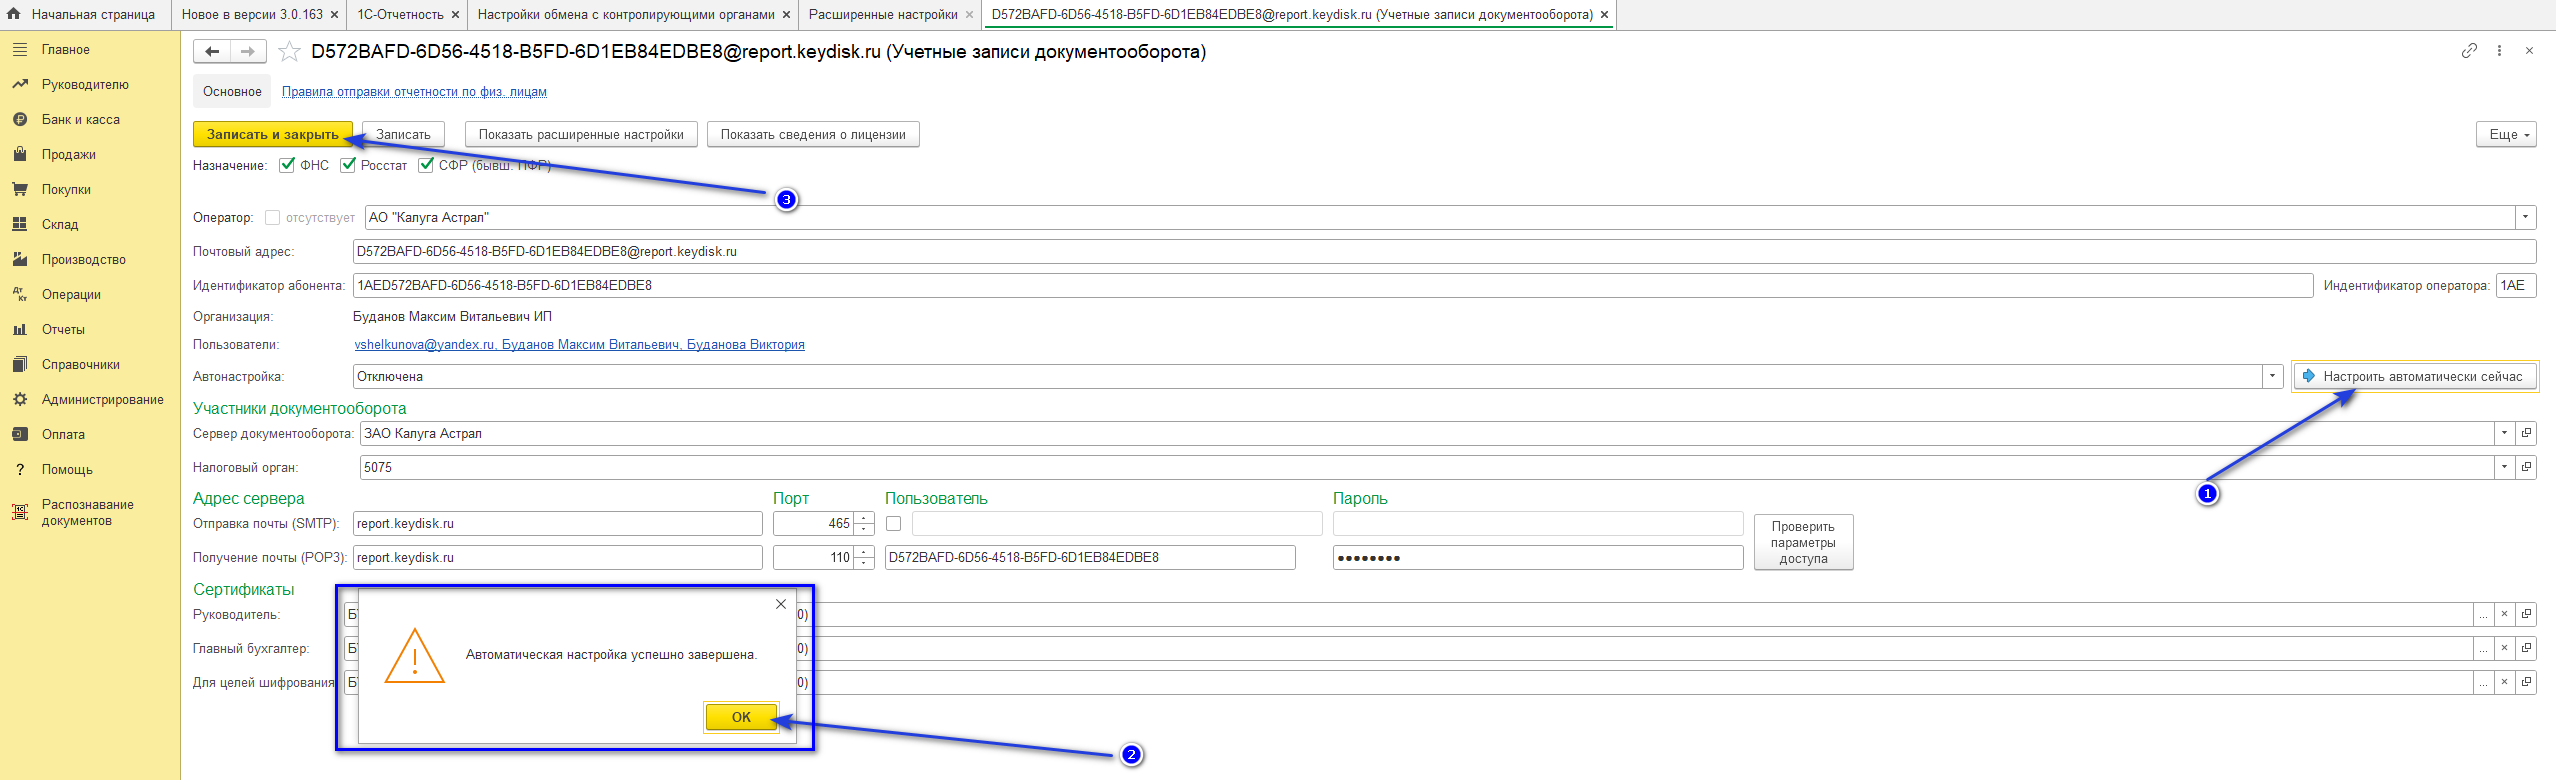Open Распознавание документов section

(87, 513)
